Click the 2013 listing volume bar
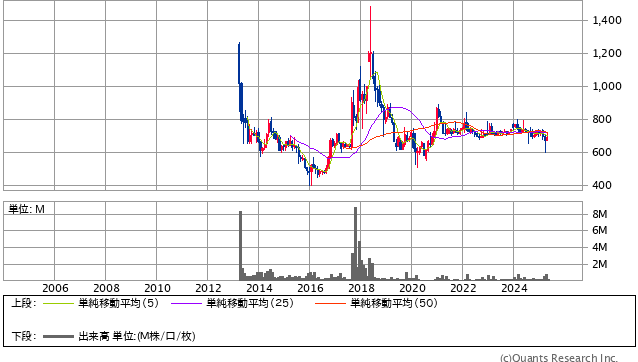Viewport: 638px width, 362px height. point(240,245)
